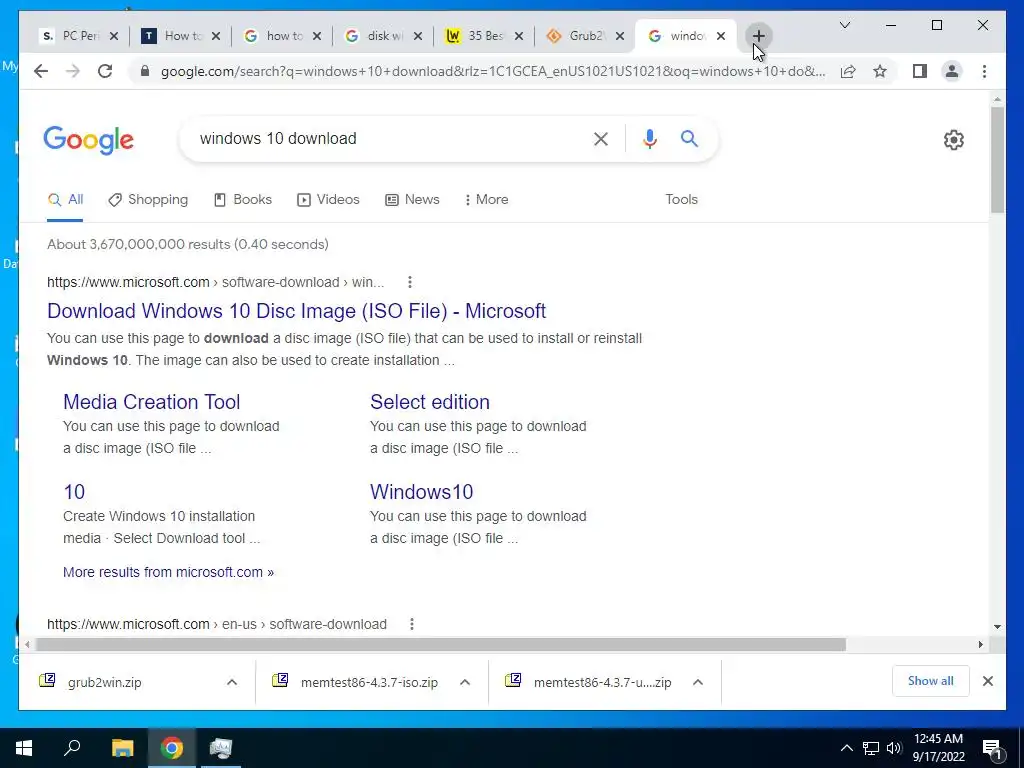Open the Windows10 sitelink

(x=421, y=492)
